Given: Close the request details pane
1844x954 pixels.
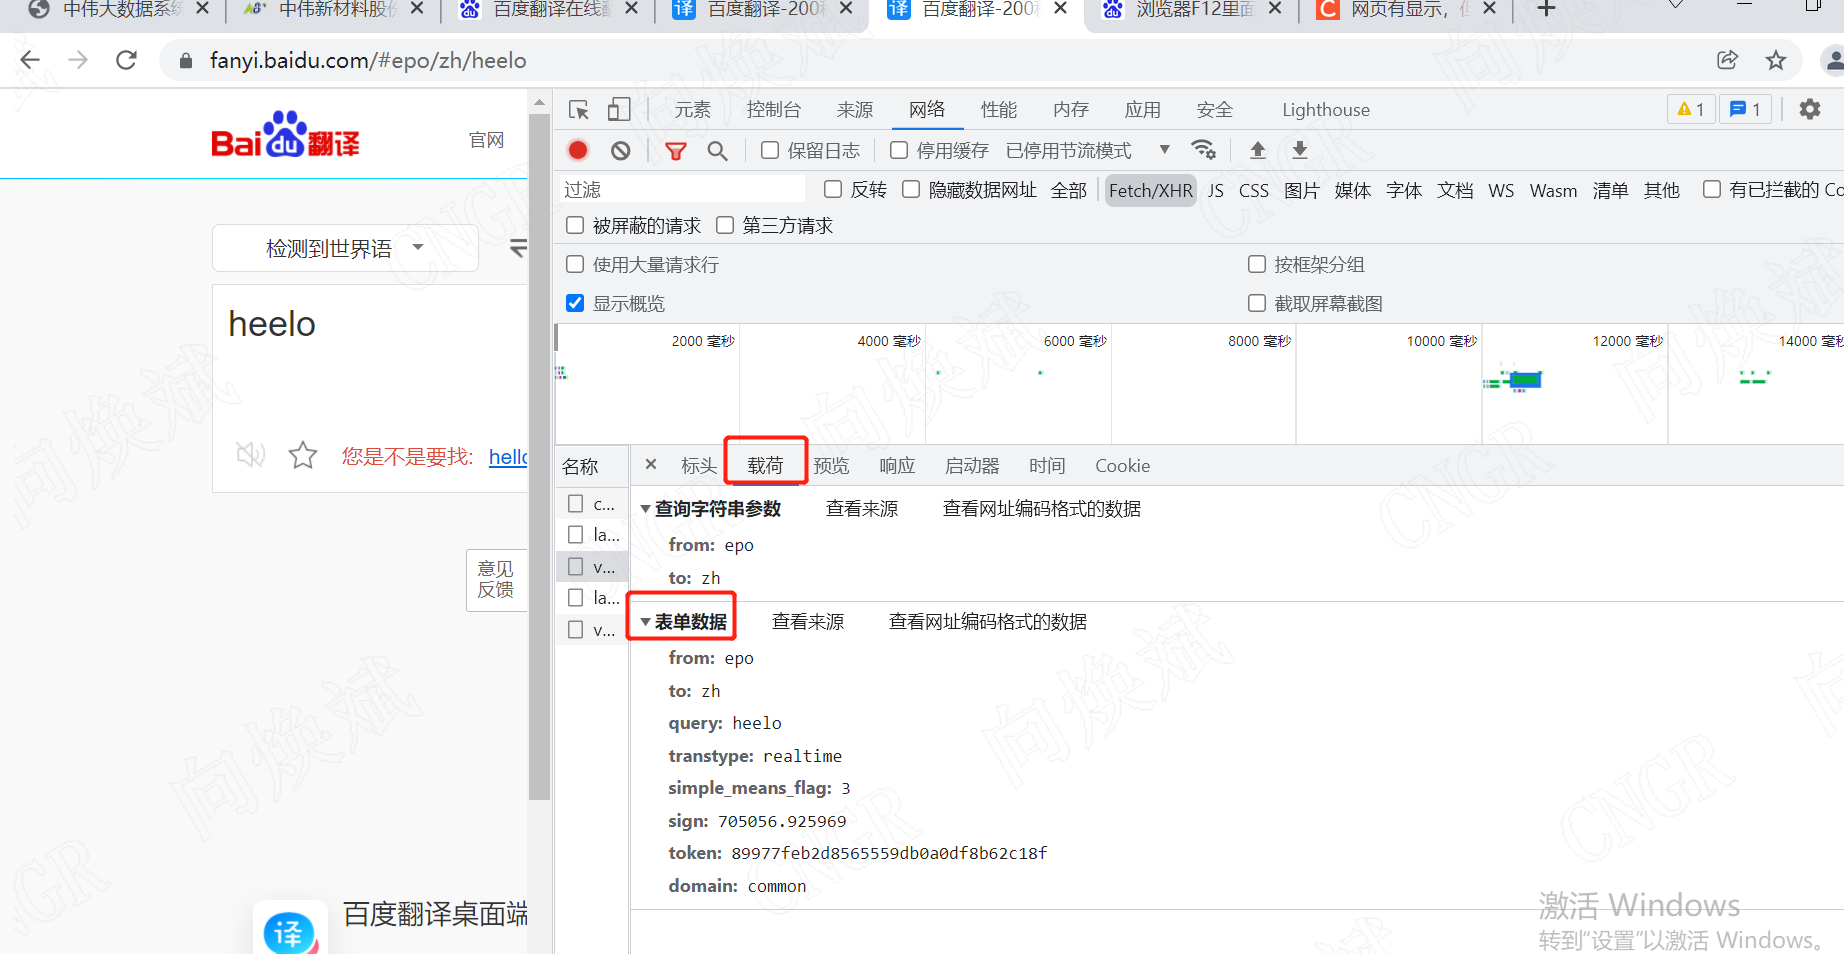Looking at the screenshot, I should point(651,465).
